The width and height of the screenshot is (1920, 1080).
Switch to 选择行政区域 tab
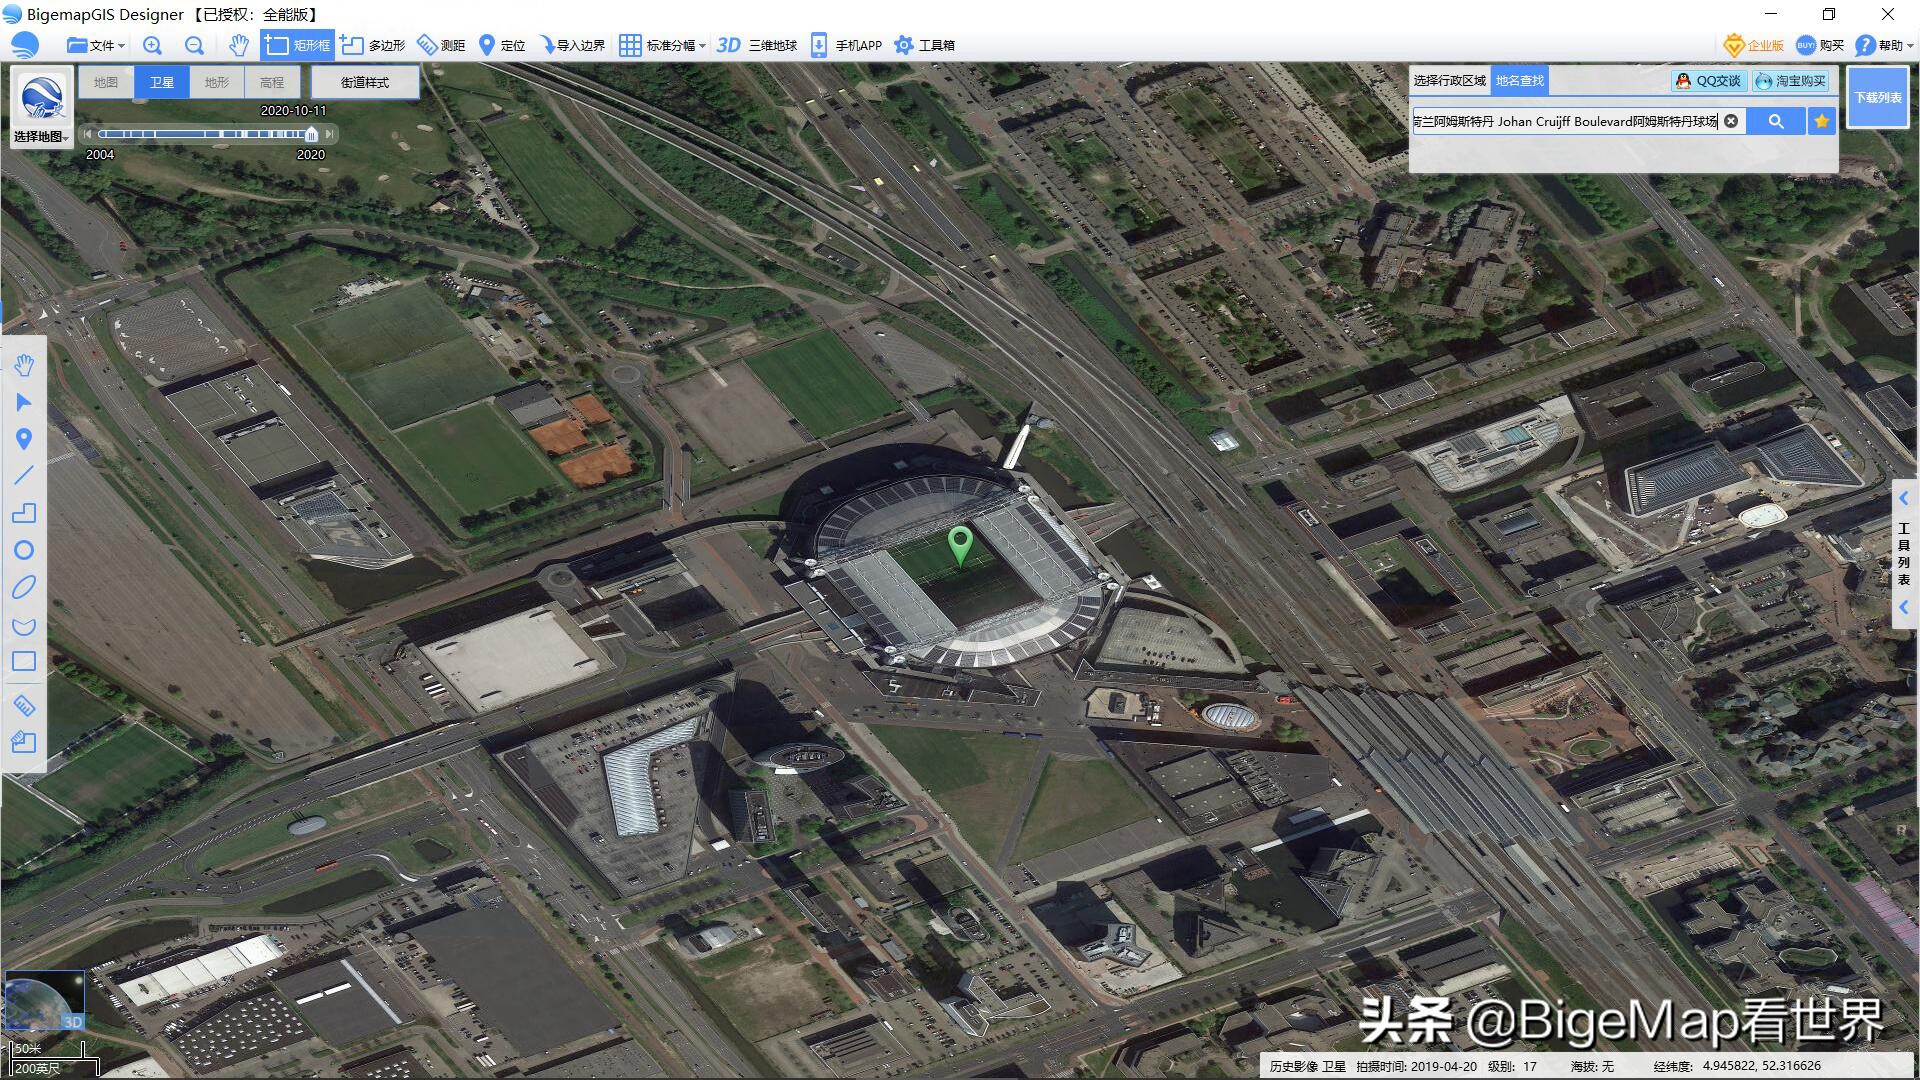coord(1449,80)
